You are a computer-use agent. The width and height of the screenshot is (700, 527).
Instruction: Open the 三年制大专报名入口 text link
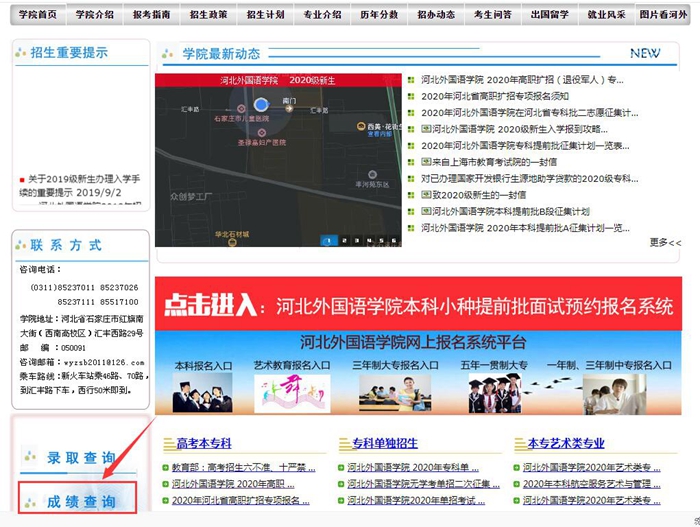pos(395,365)
